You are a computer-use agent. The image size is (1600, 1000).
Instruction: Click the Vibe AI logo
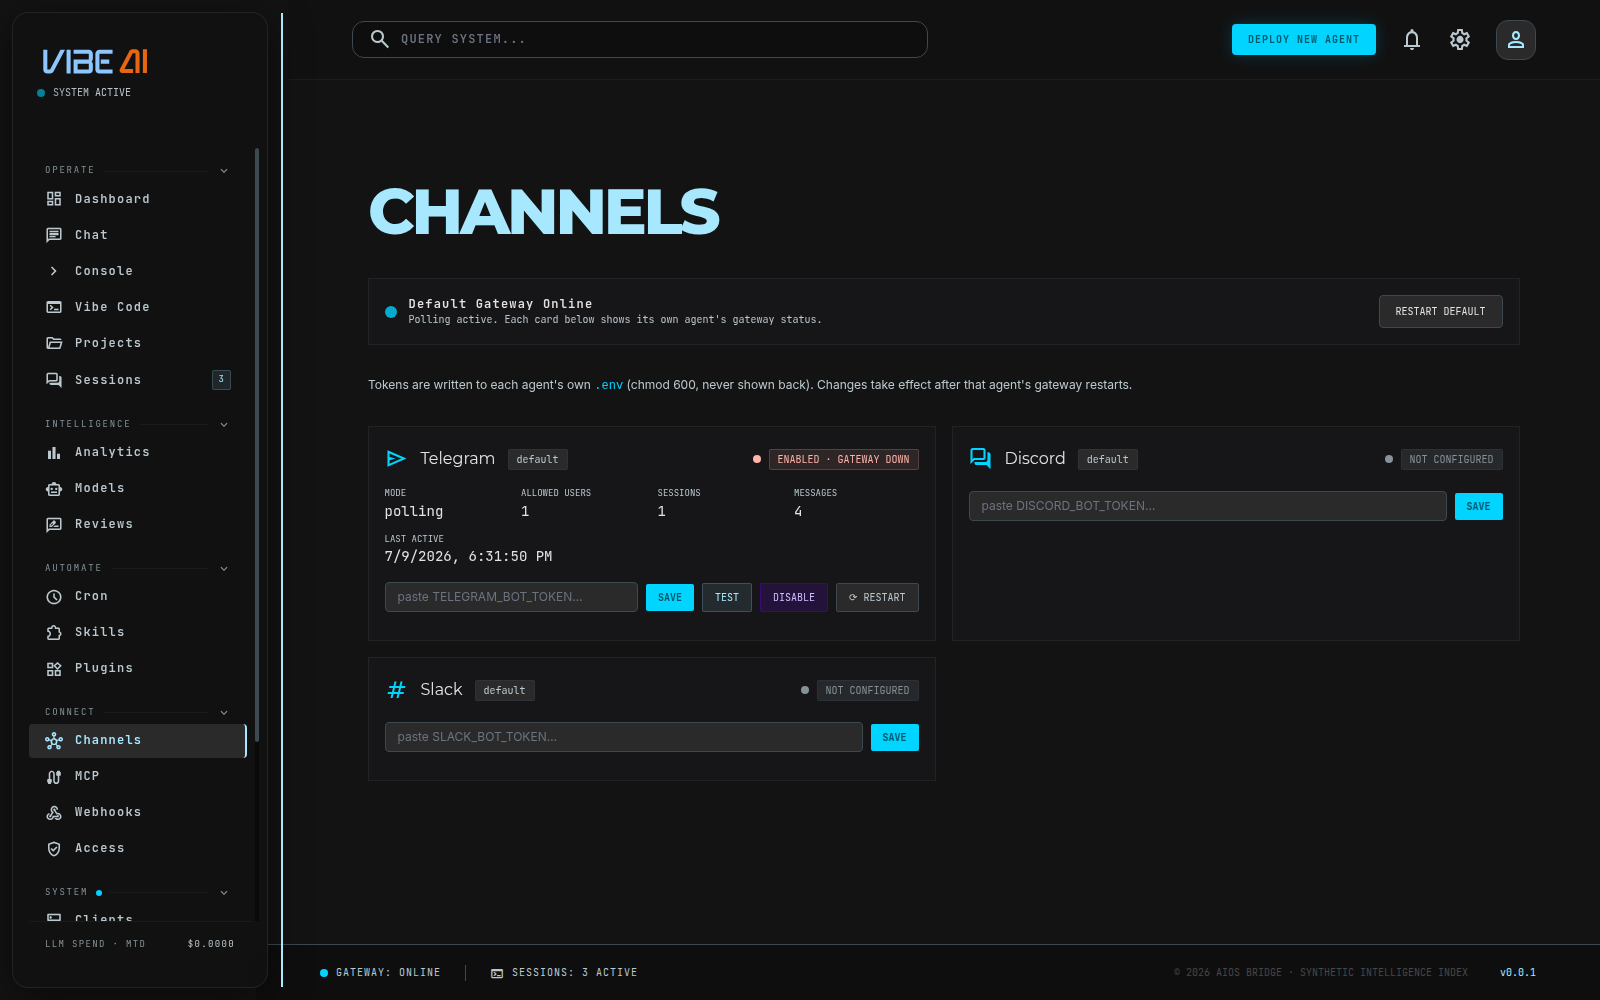(95, 62)
